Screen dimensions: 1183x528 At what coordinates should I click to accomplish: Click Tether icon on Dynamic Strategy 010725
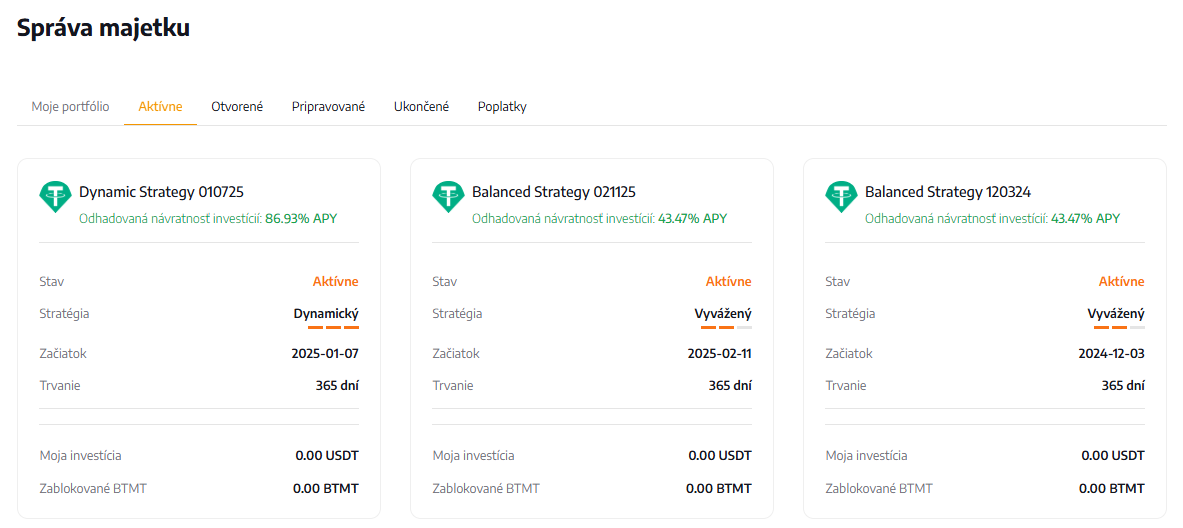55,196
